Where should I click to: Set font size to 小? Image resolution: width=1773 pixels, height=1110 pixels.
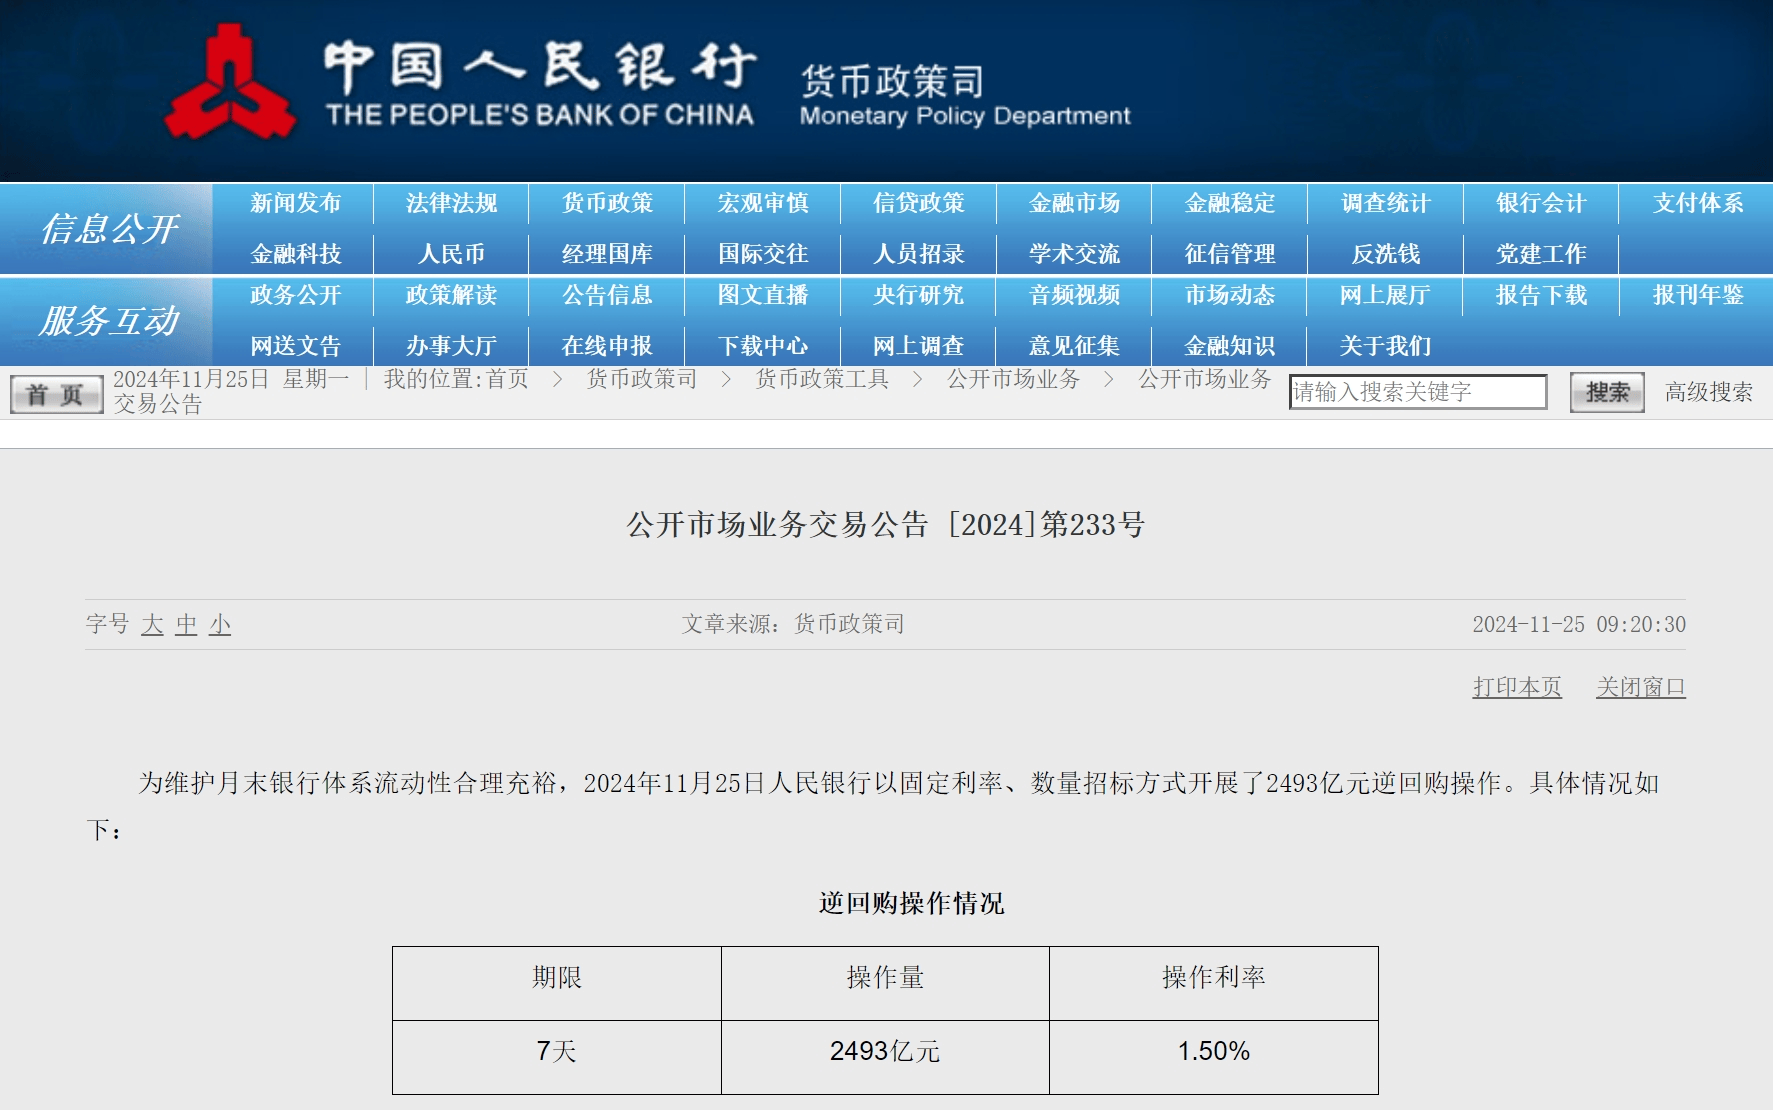click(x=220, y=625)
